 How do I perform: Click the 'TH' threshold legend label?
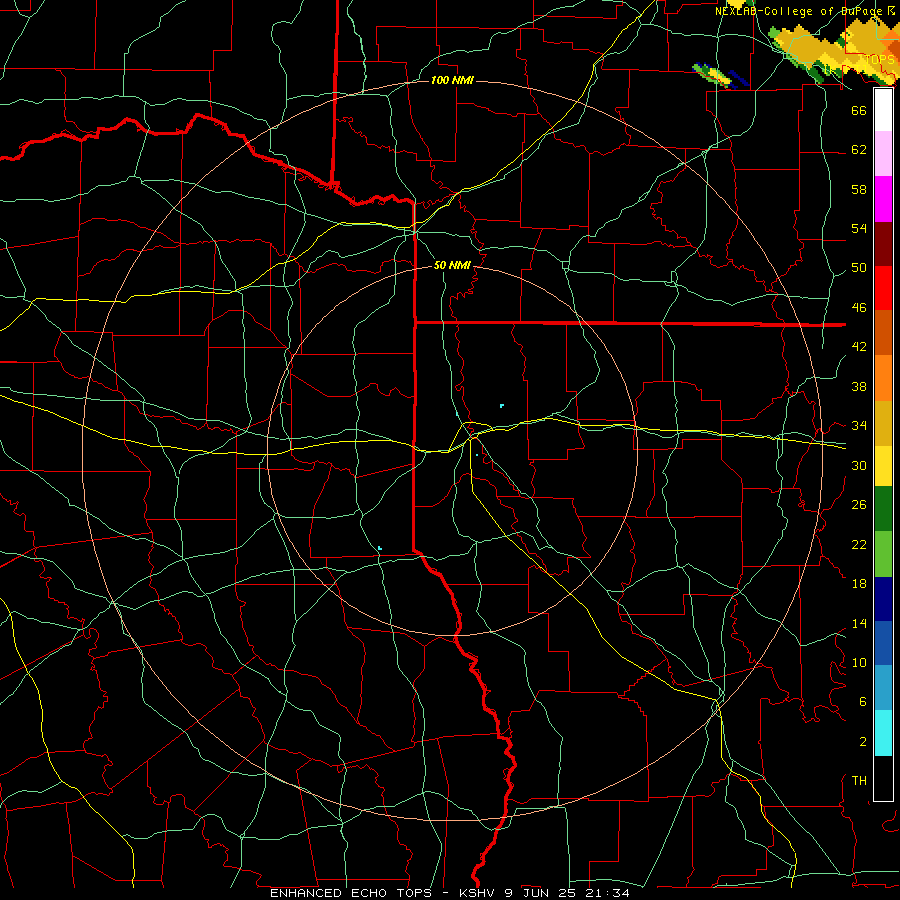tap(859, 781)
